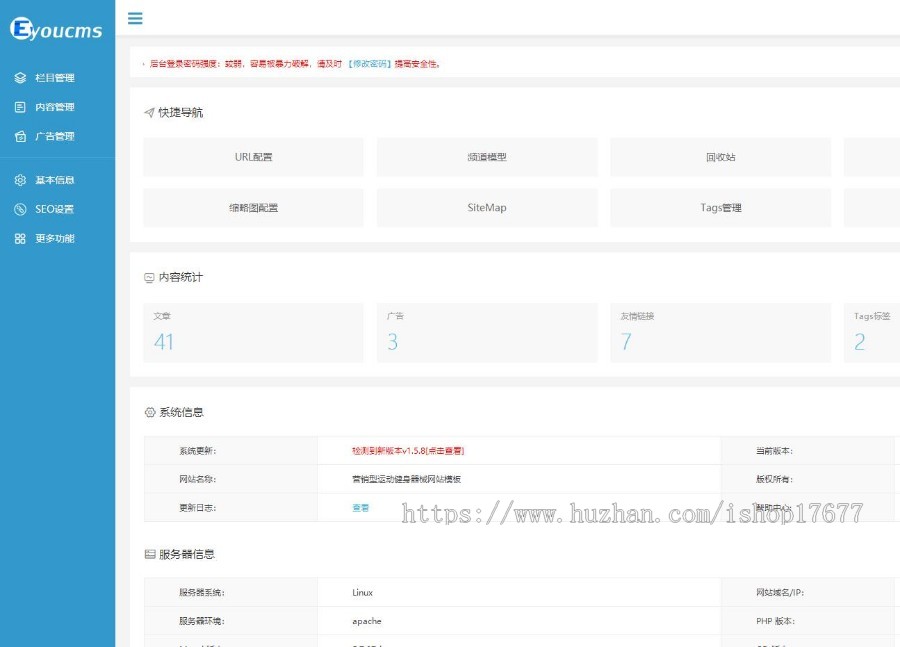This screenshot has height=647, width=900.
Task: Open the 回收站 shortcut
Action: (720, 157)
